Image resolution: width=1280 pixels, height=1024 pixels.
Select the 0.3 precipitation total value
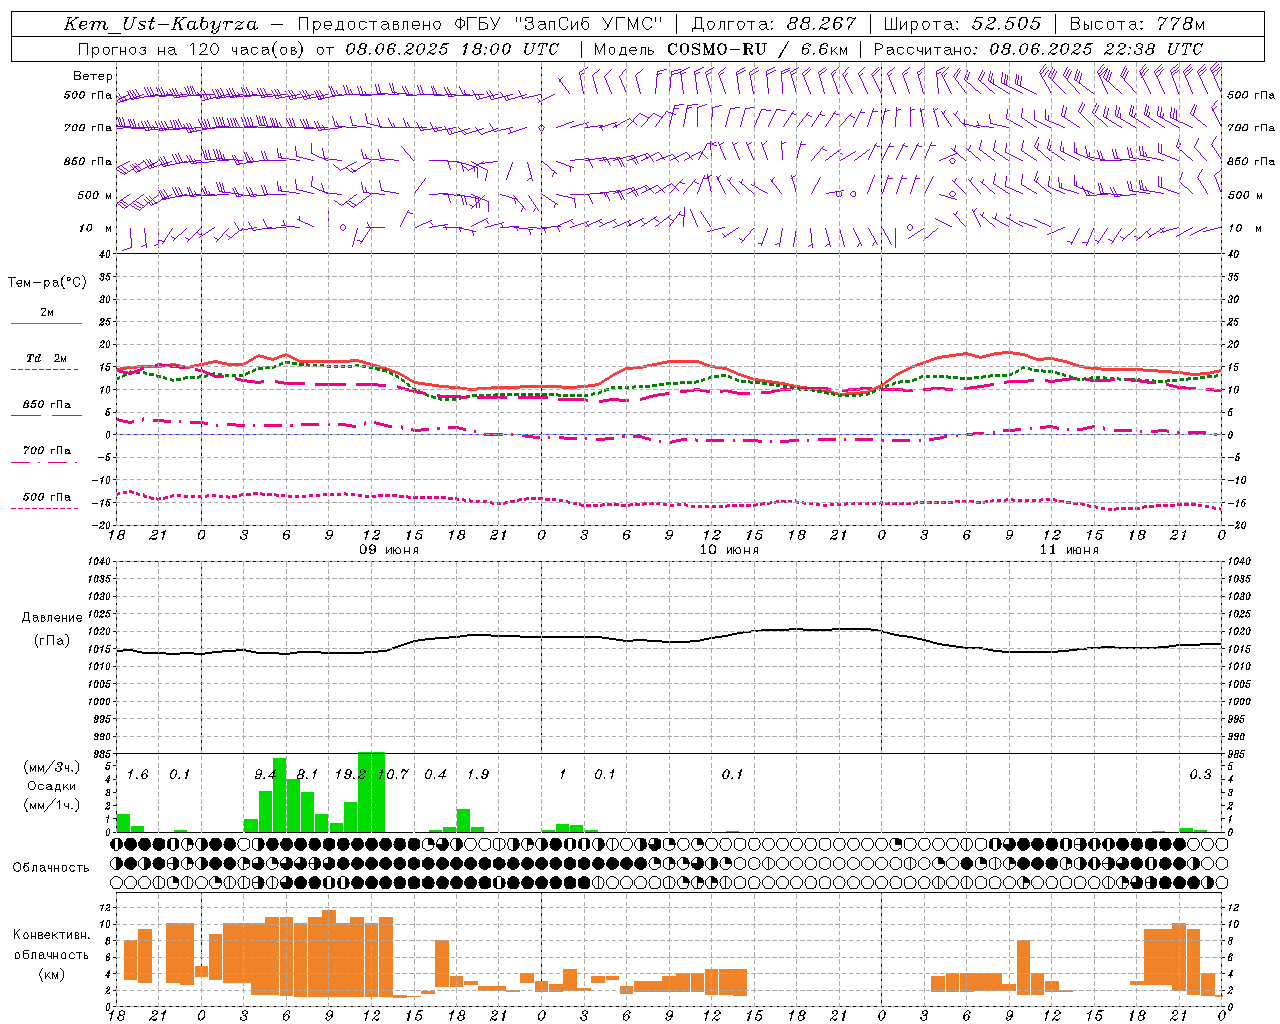point(1200,774)
